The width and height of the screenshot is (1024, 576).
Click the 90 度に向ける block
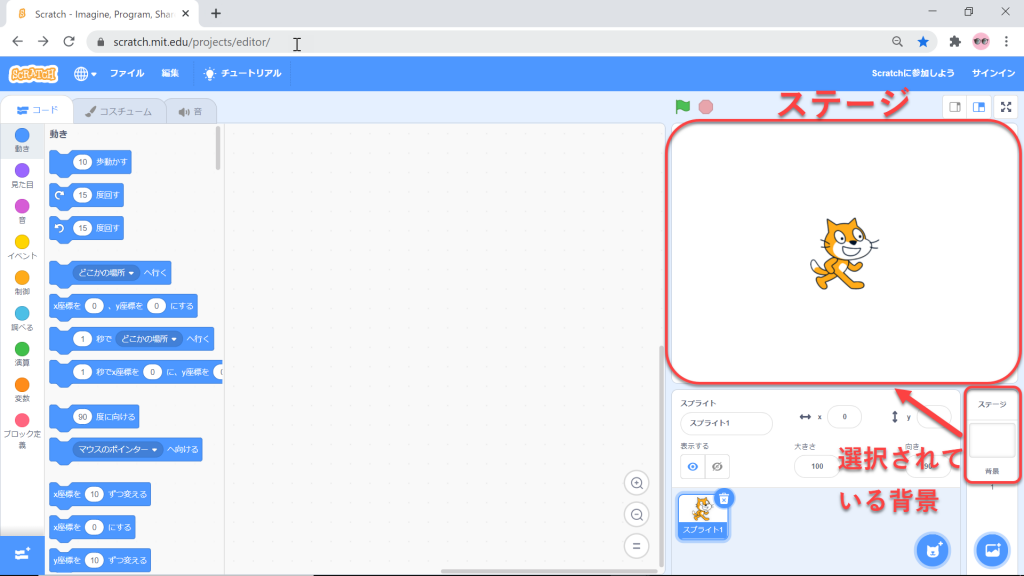(x=94, y=417)
